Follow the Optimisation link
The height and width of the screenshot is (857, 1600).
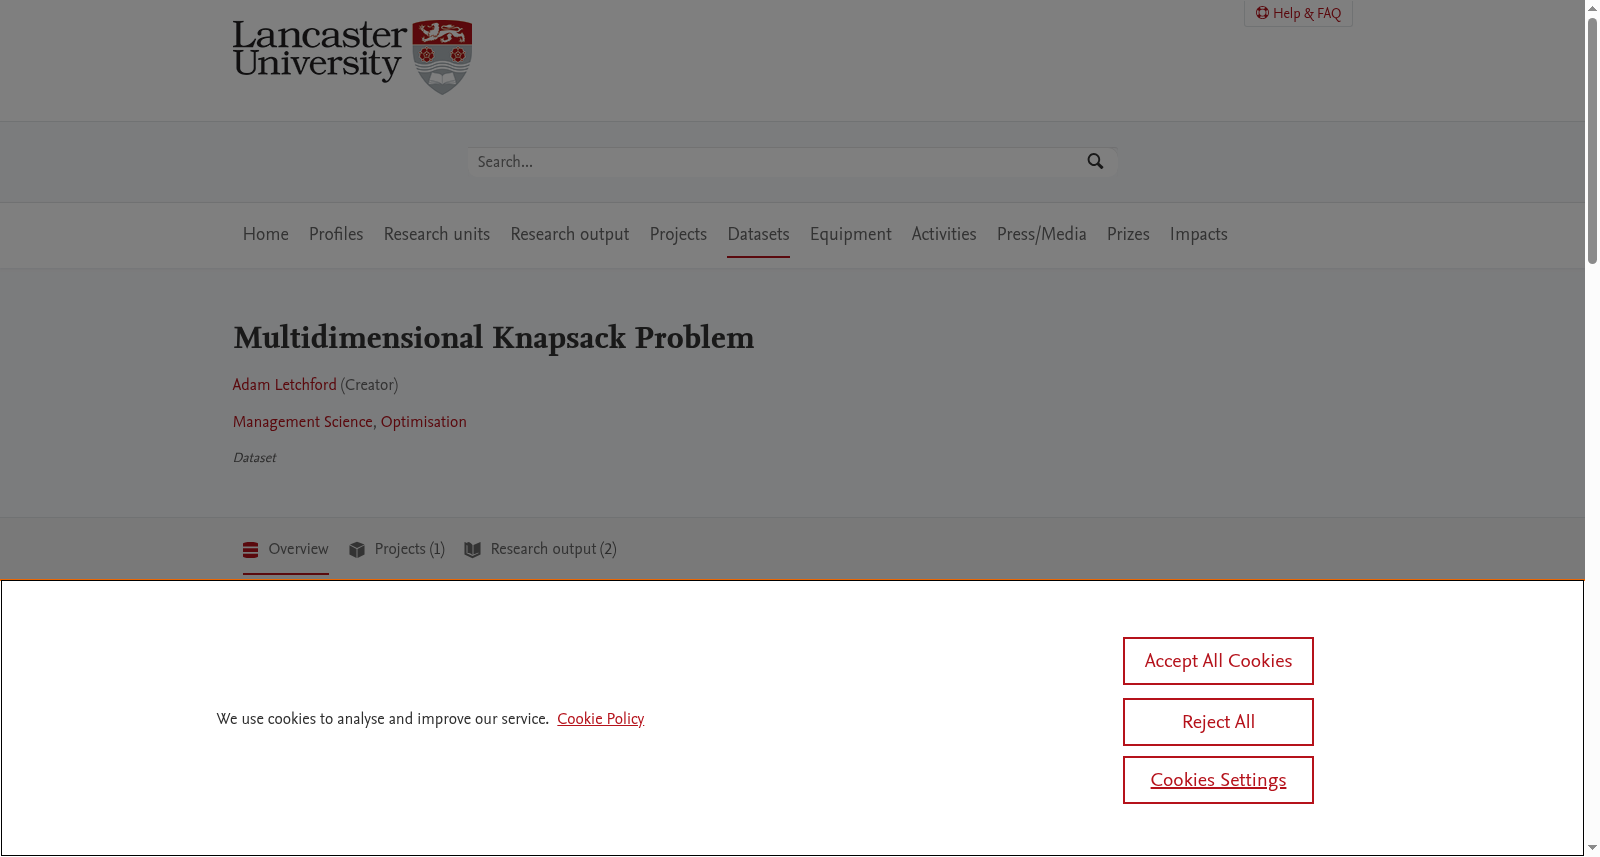coord(424,422)
